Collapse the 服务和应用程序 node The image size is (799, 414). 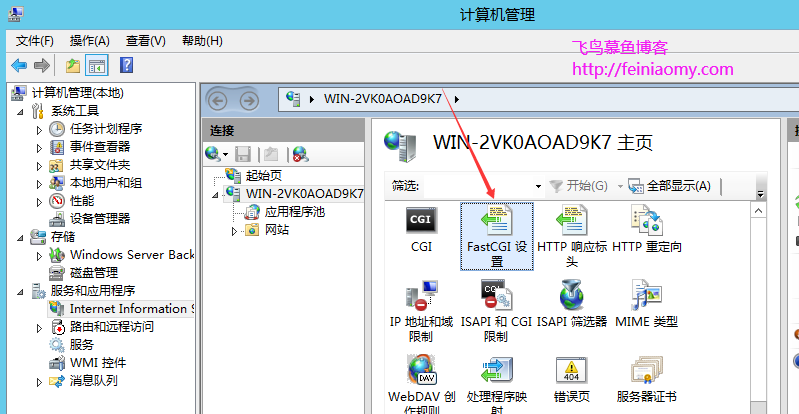point(20,291)
